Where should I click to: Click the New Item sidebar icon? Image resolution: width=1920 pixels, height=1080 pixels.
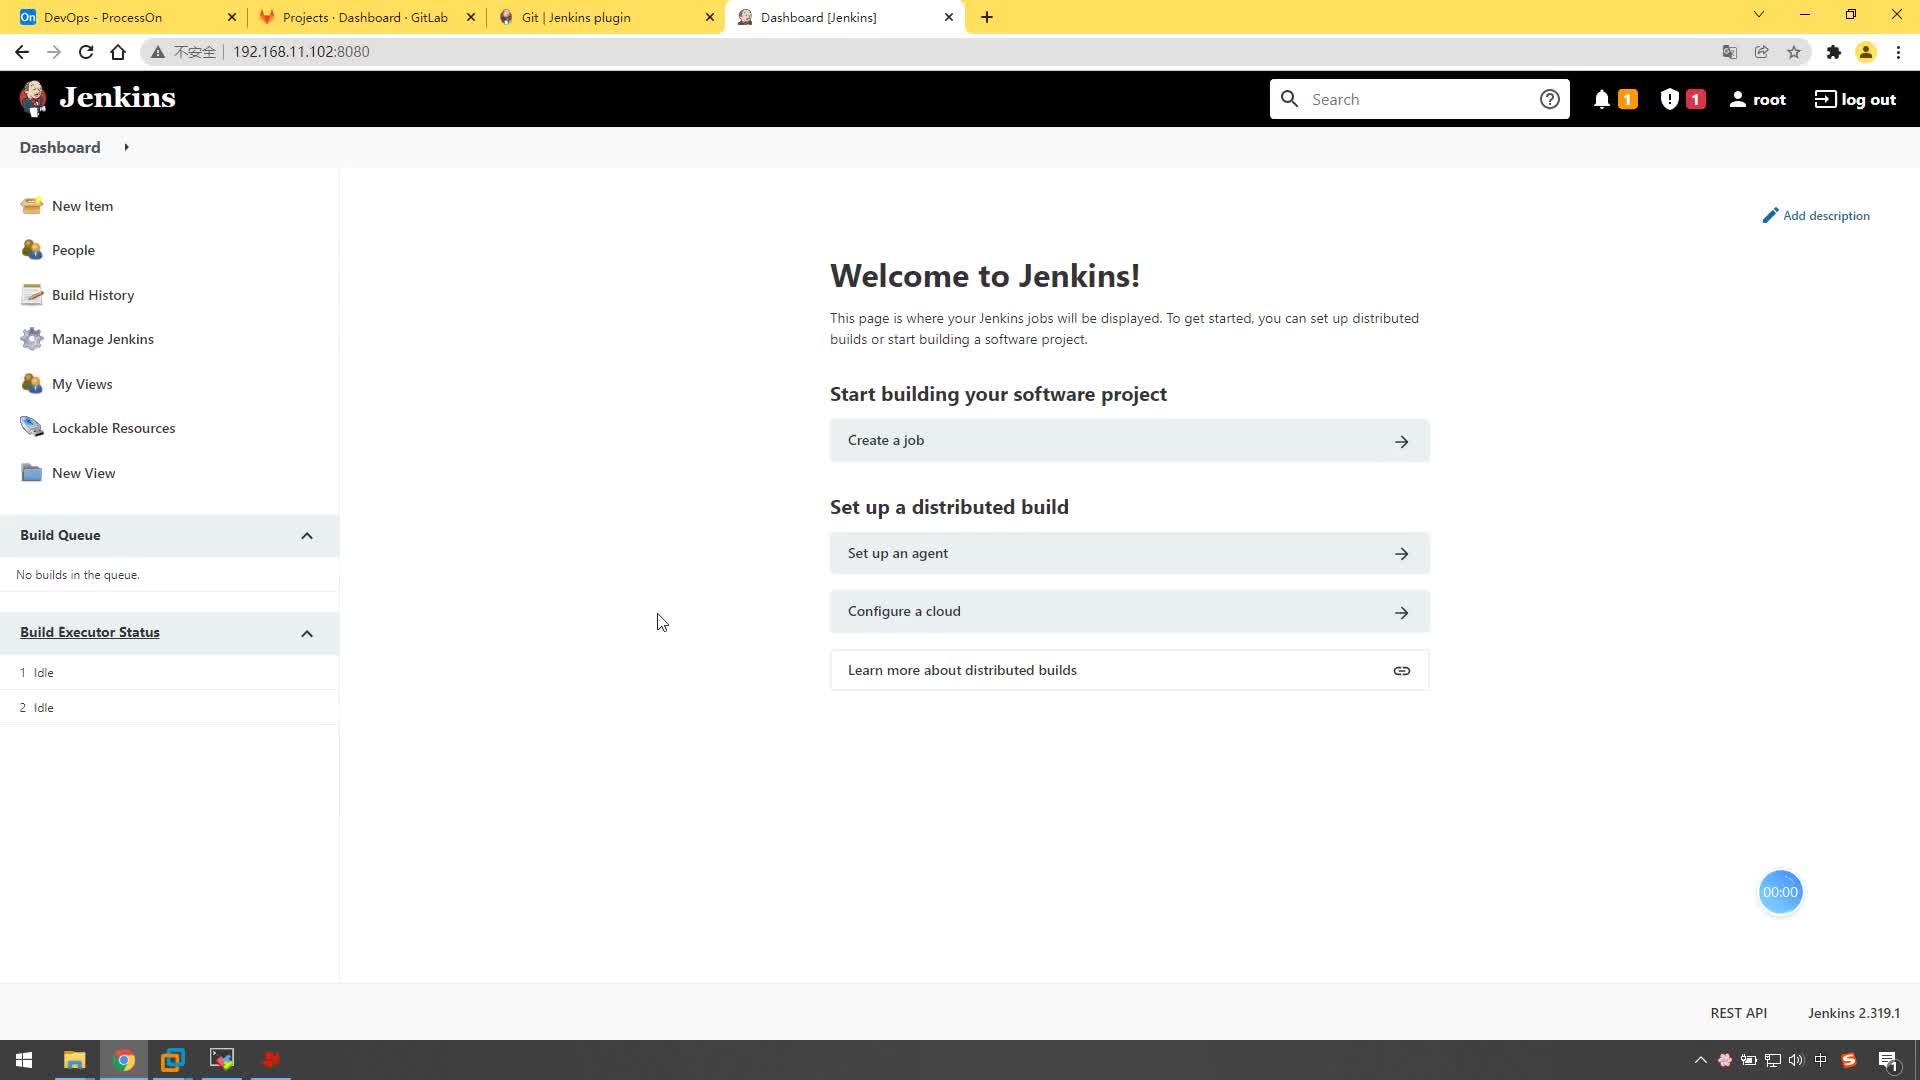[33, 204]
